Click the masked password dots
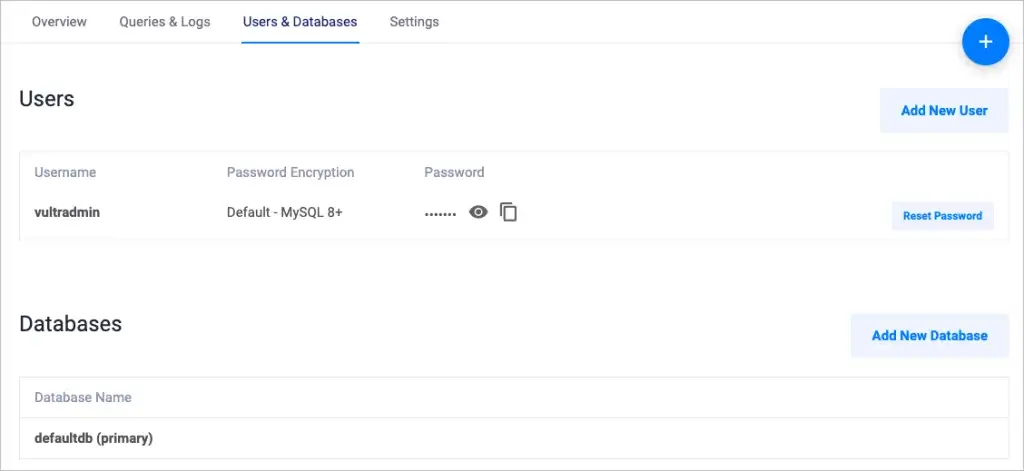 (440, 213)
